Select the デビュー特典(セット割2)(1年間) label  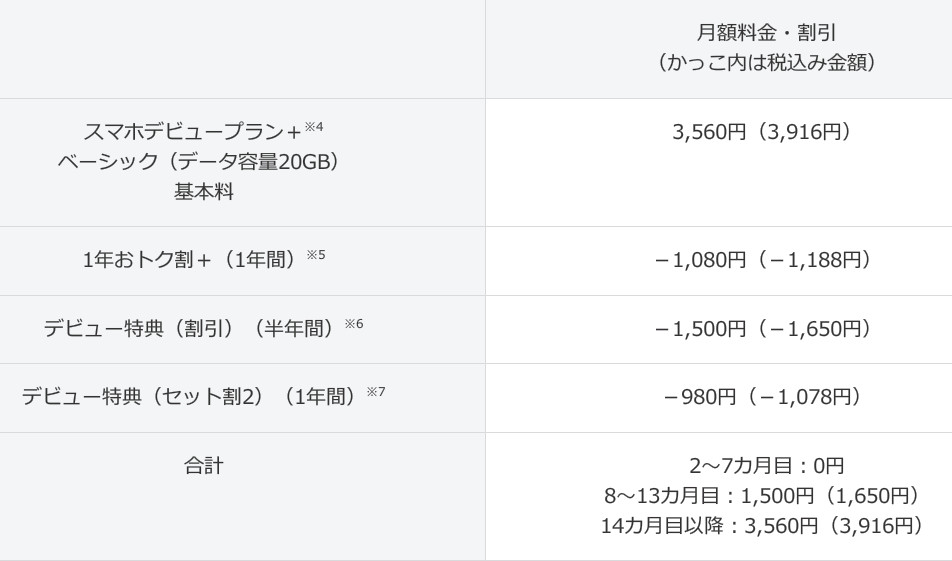tap(190, 397)
